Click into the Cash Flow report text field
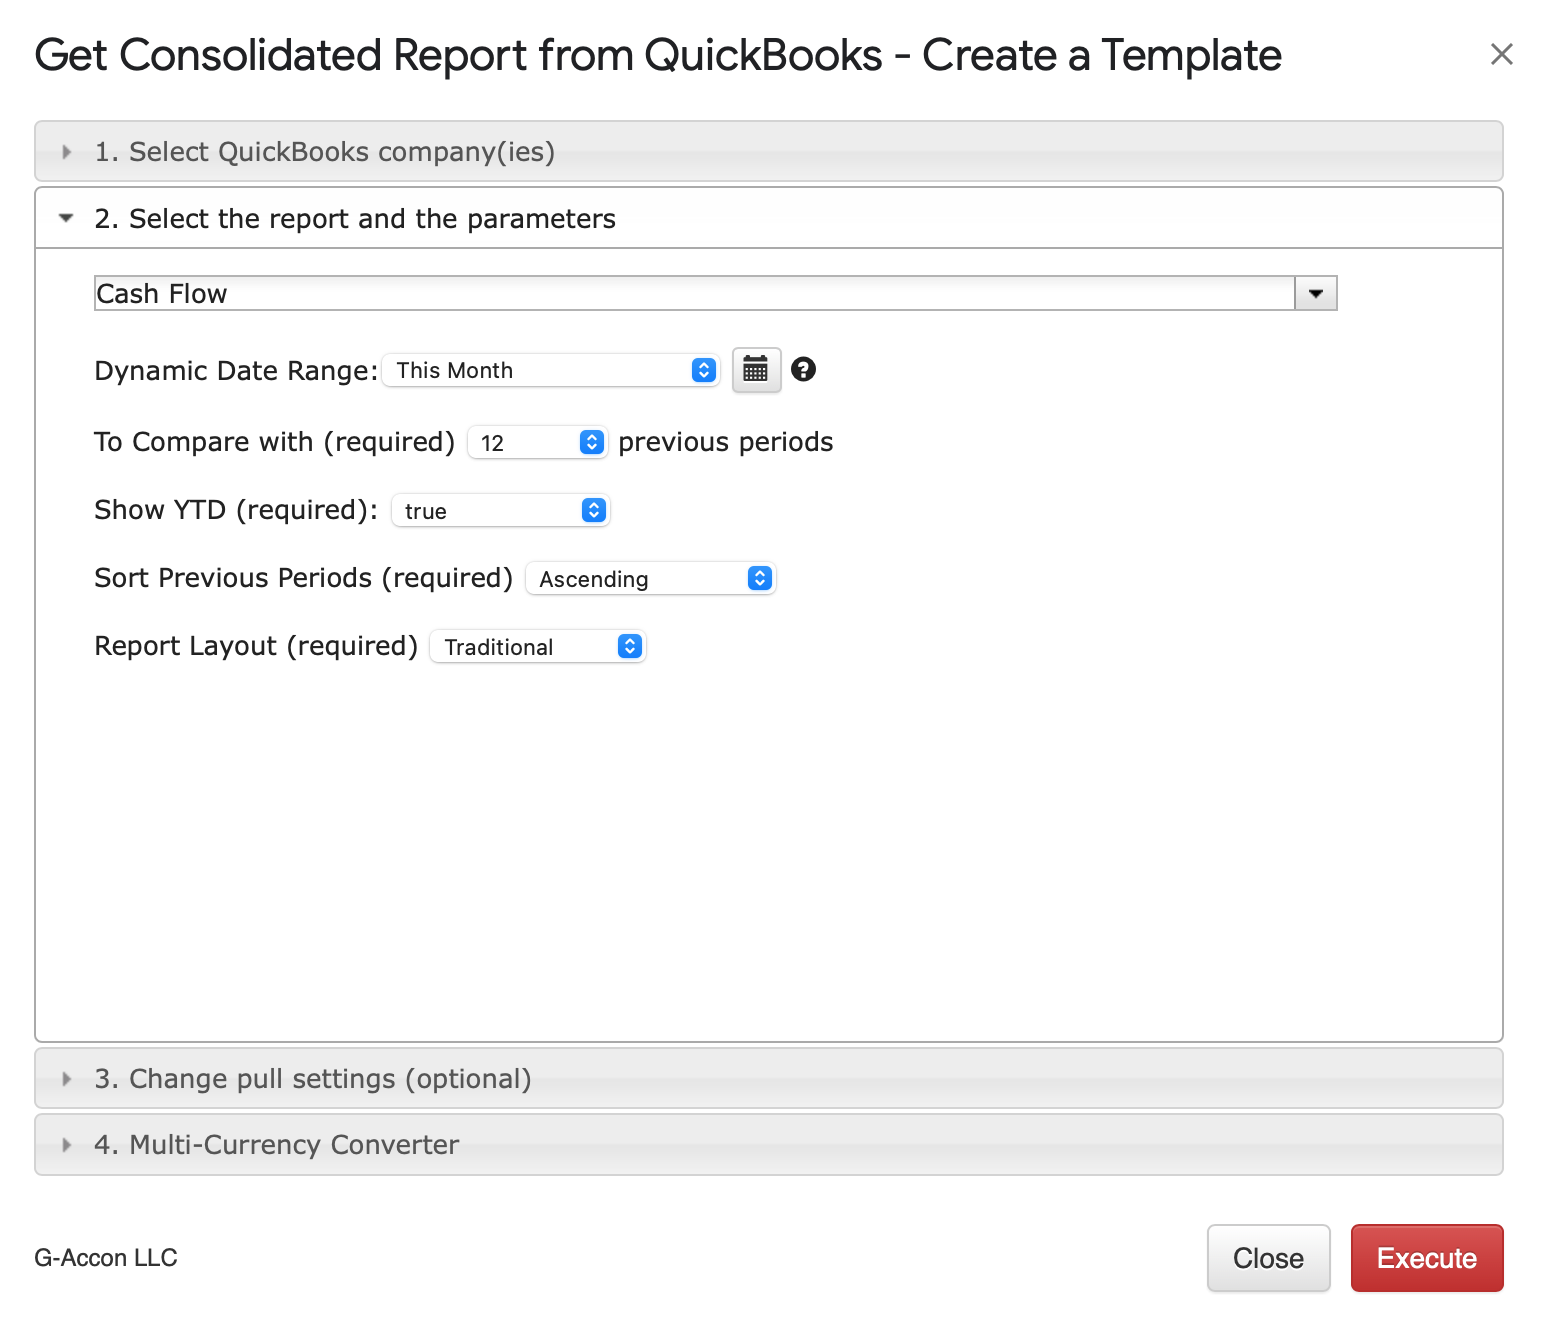This screenshot has height=1326, width=1556. coord(690,294)
